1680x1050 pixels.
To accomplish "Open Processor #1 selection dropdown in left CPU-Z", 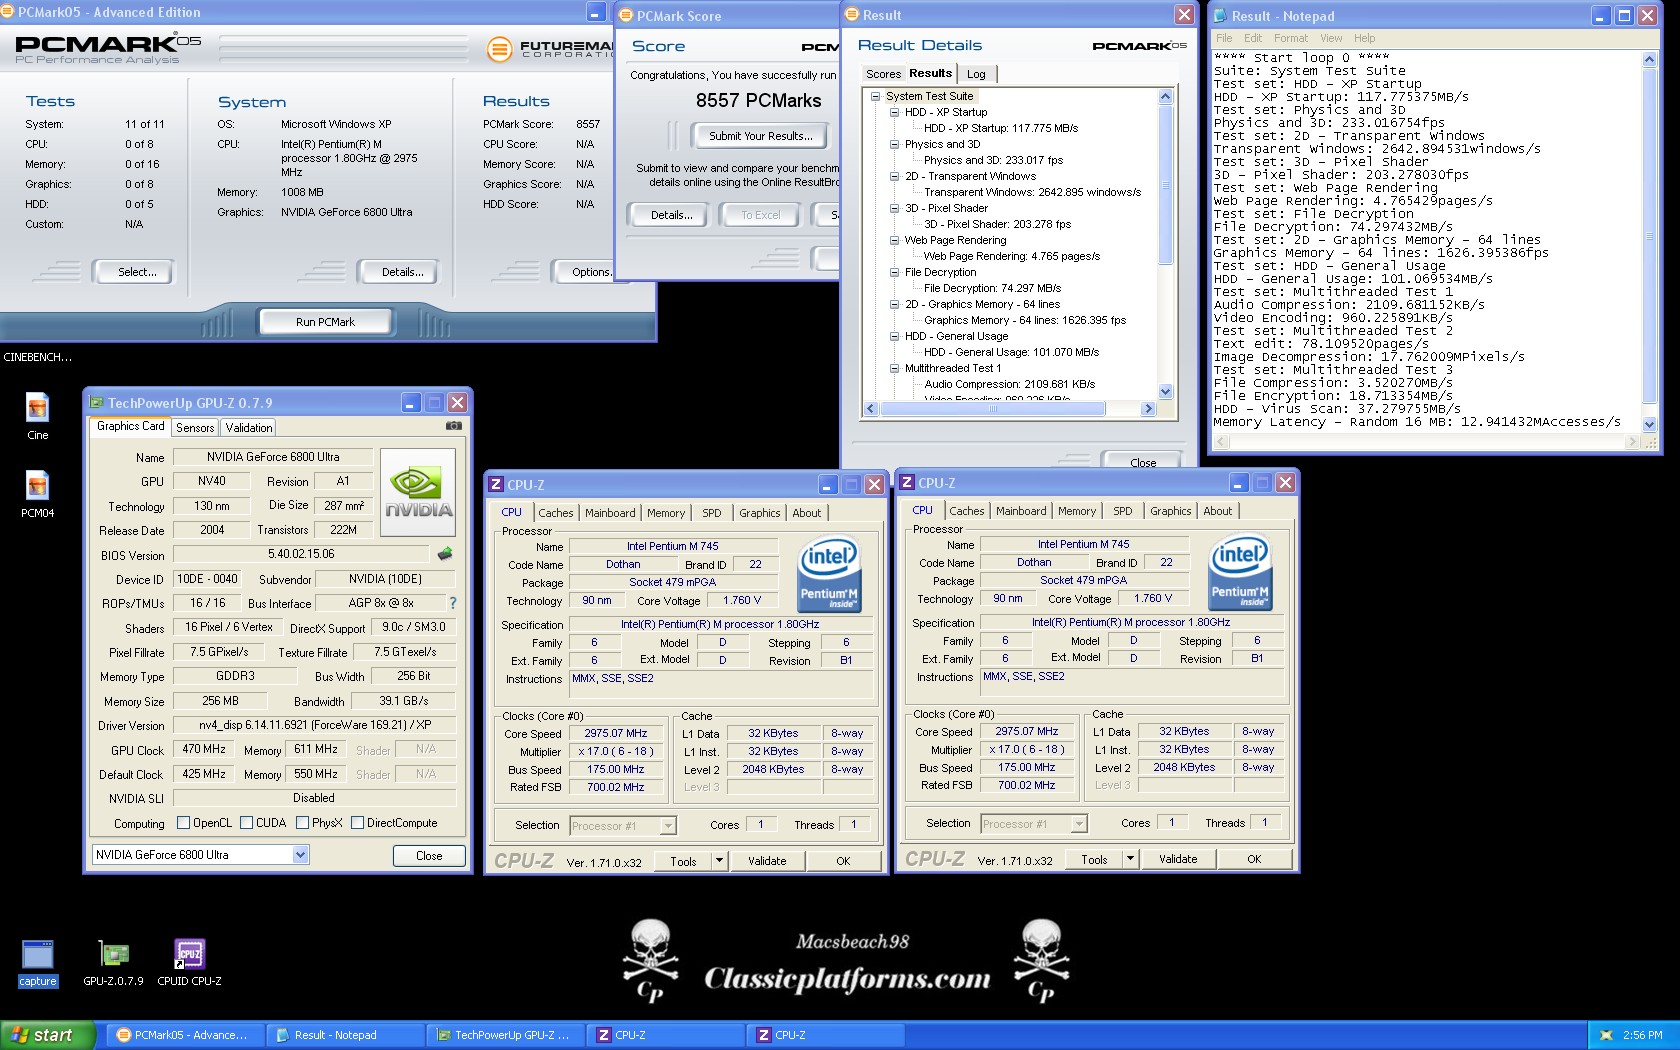I will click(x=668, y=826).
